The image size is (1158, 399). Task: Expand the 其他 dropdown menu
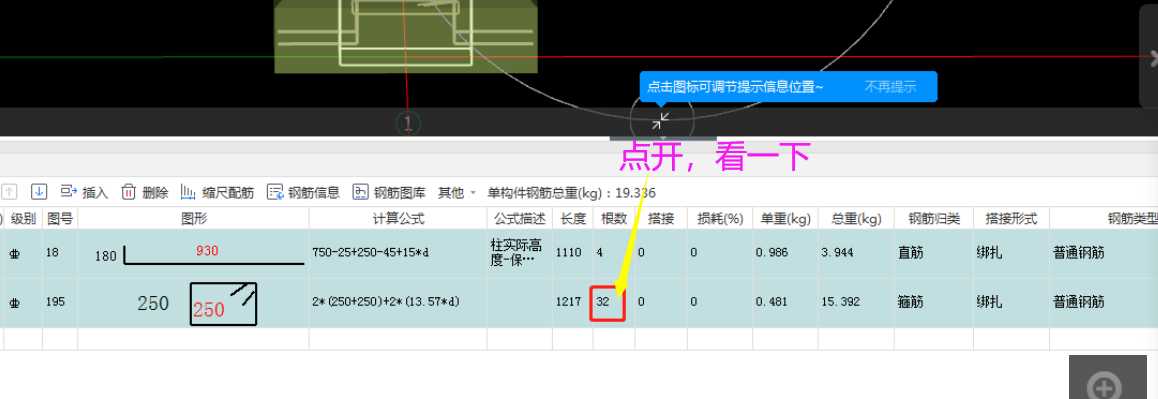(456, 193)
